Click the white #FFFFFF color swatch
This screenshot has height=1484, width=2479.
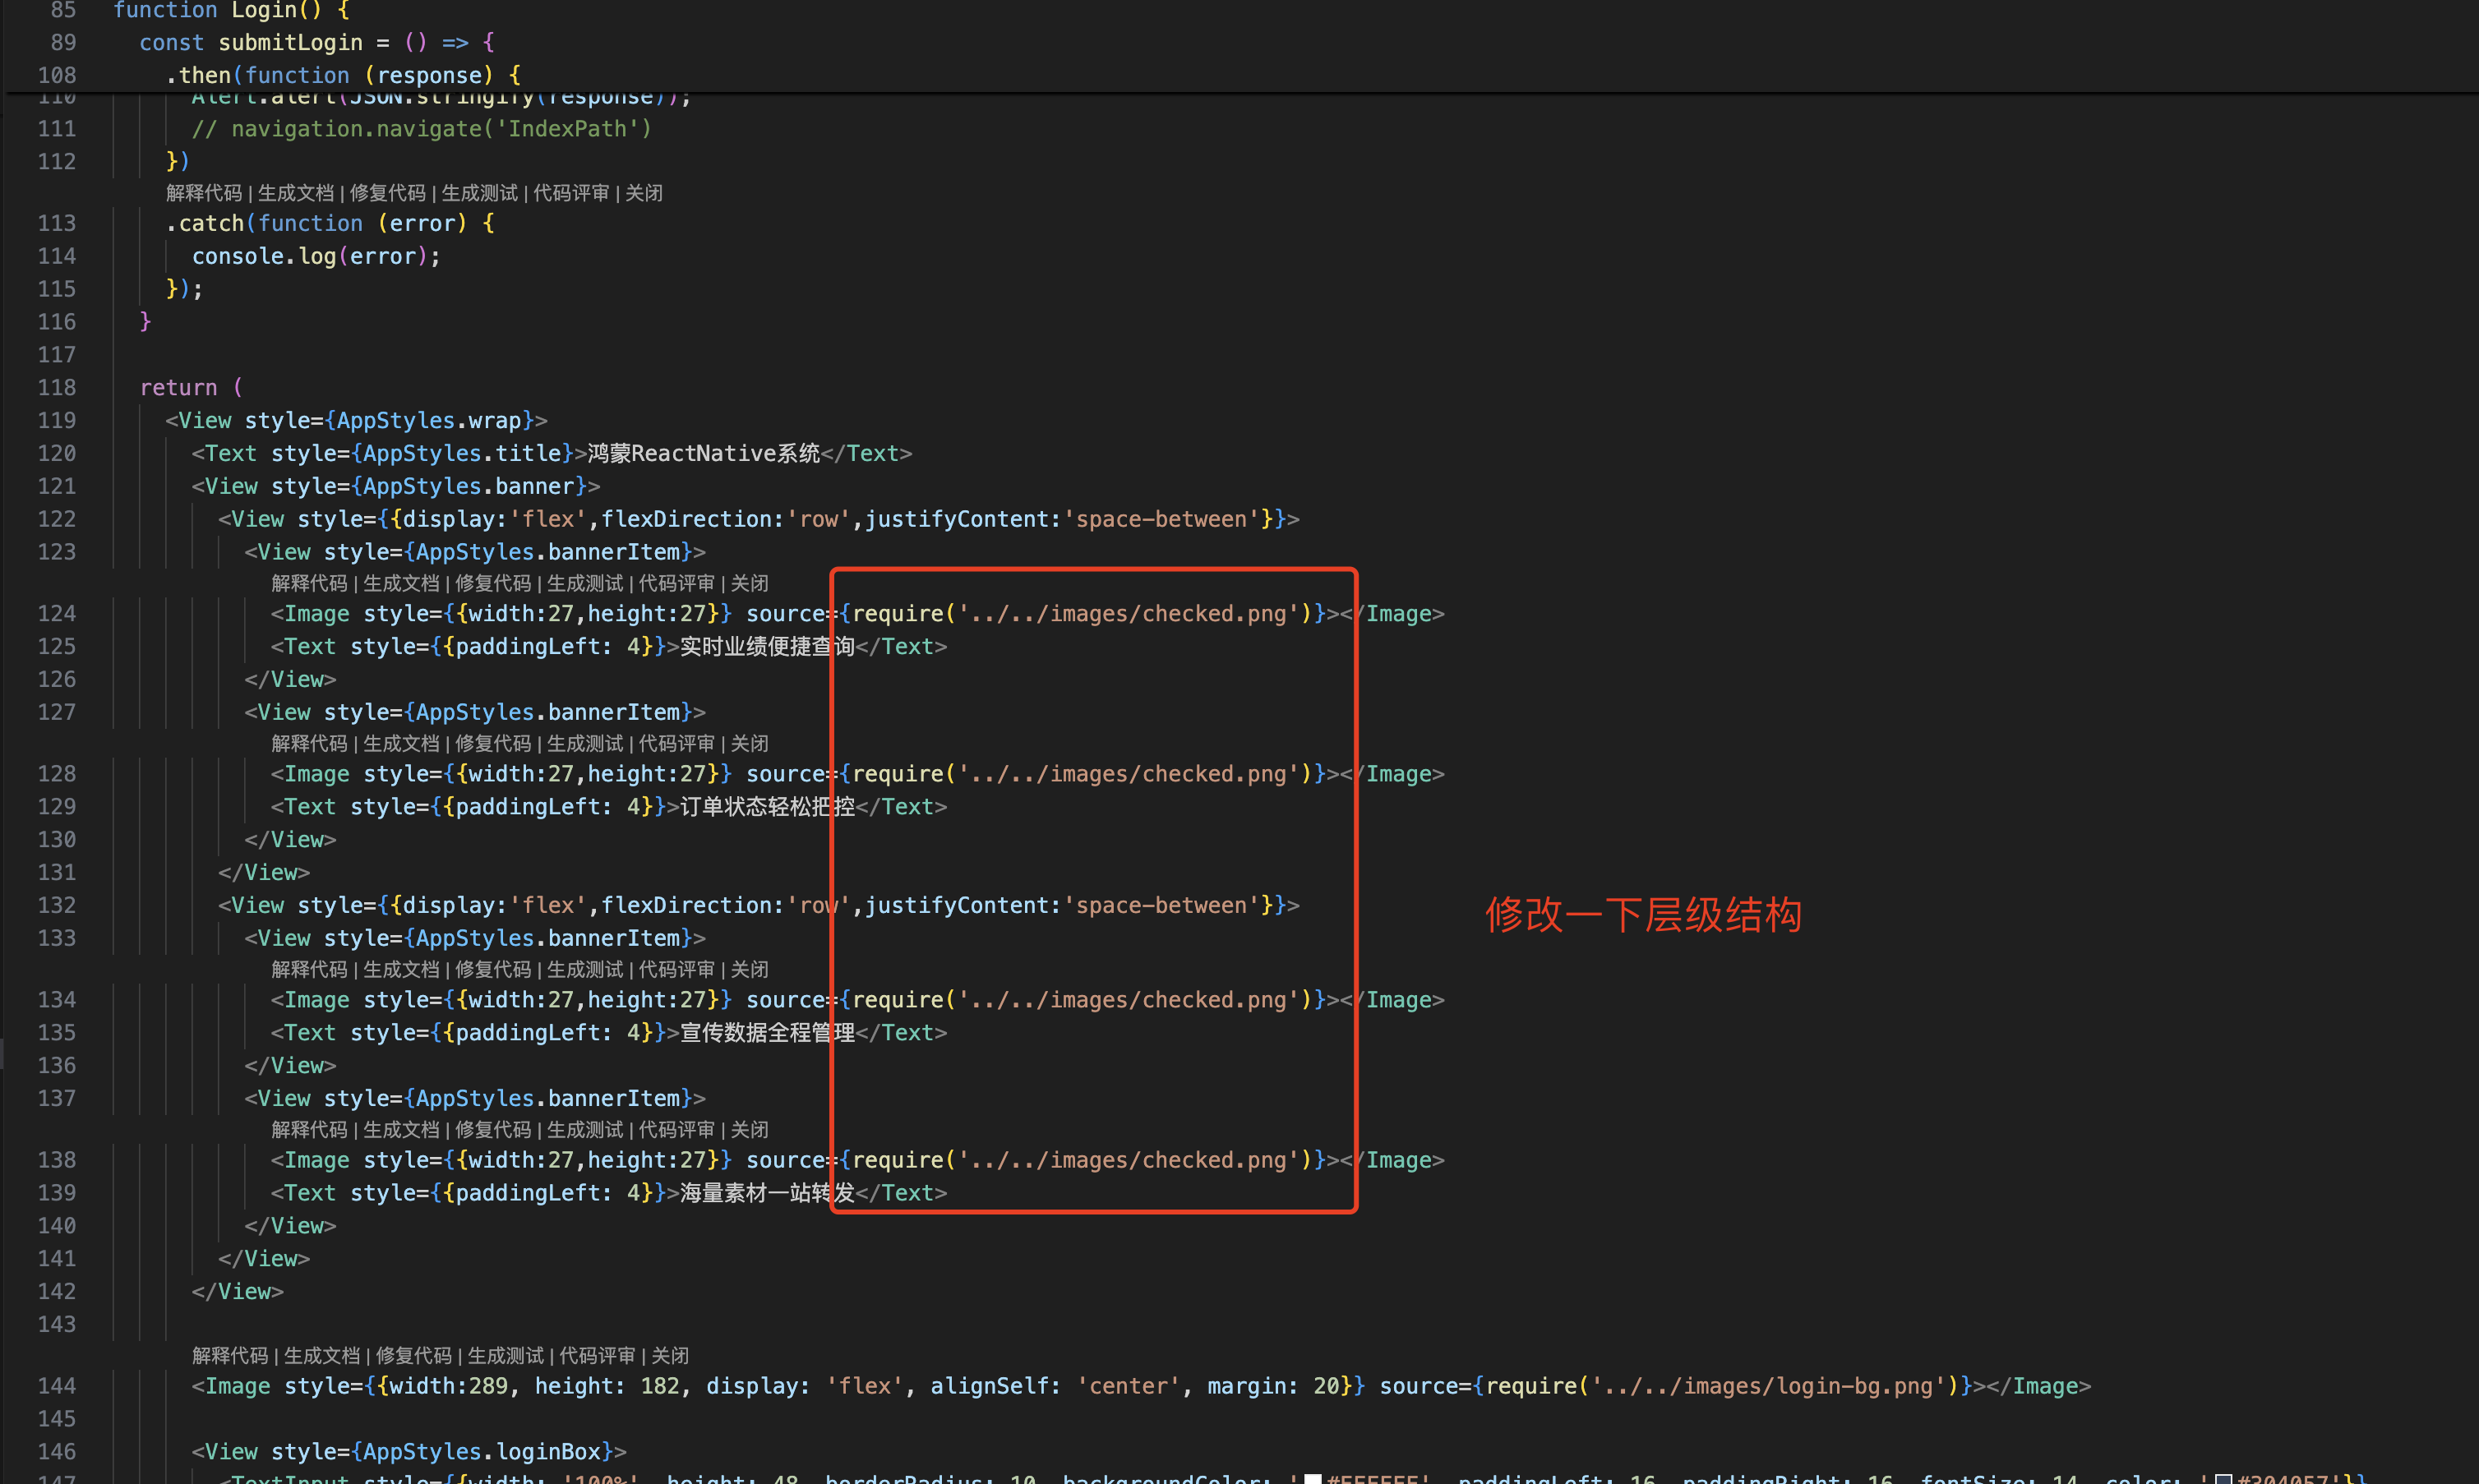(1313, 1478)
